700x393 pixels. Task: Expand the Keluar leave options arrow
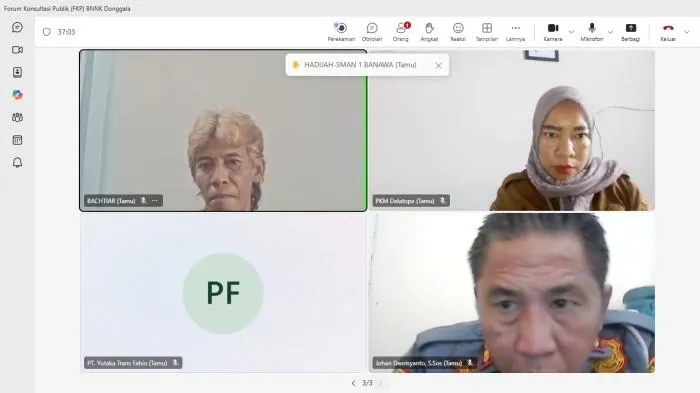point(687,32)
